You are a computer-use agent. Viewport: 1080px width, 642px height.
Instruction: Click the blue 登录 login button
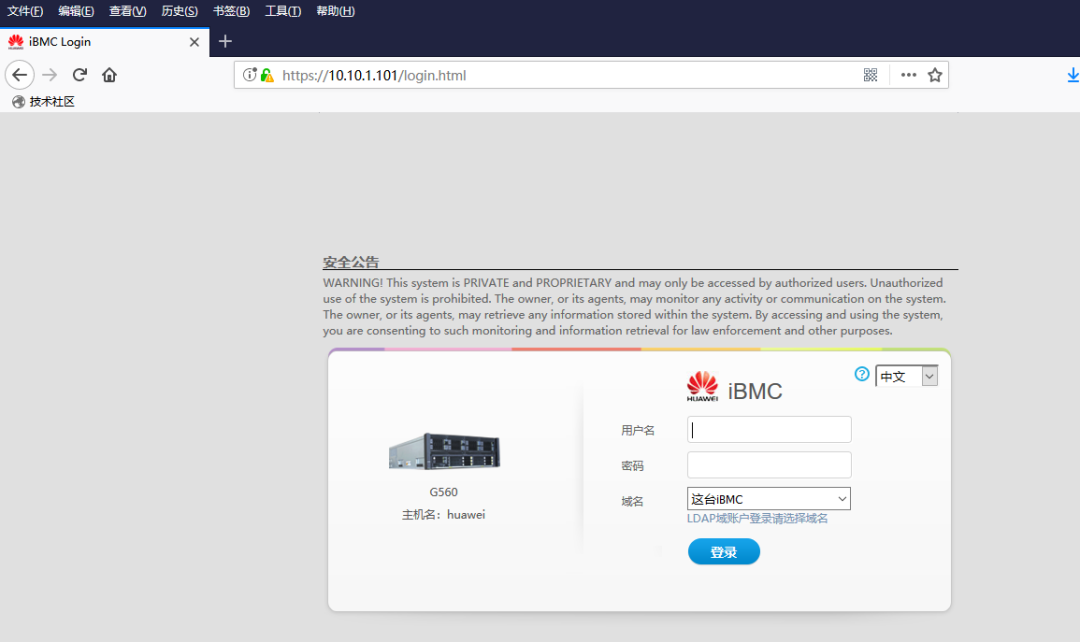(724, 552)
